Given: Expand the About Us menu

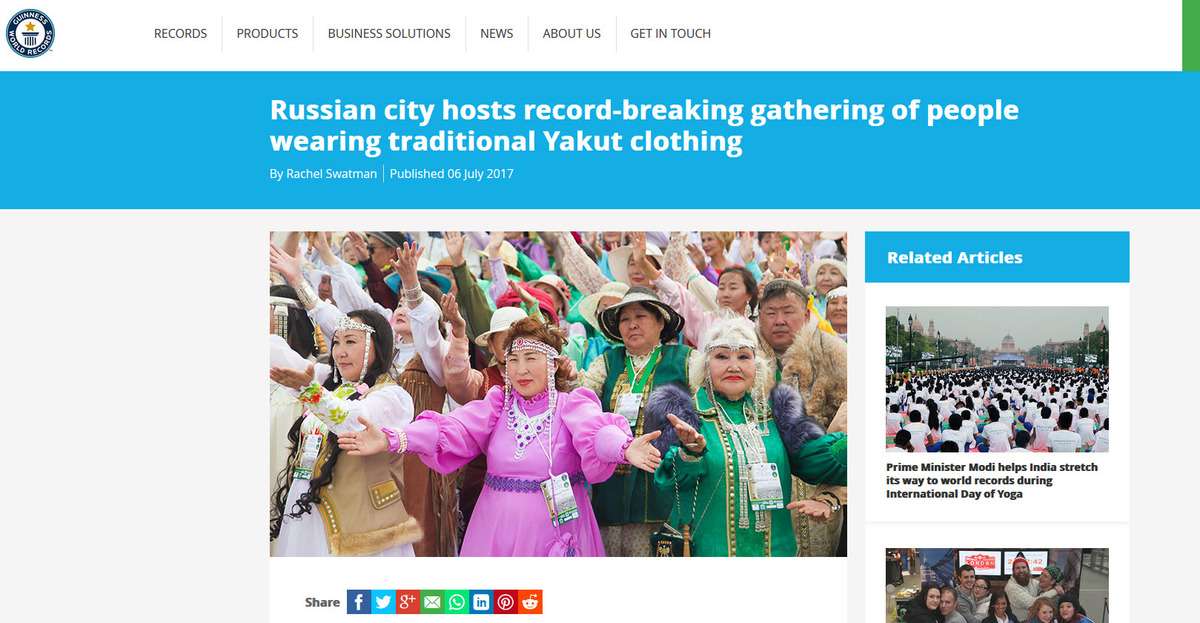Looking at the screenshot, I should [571, 33].
